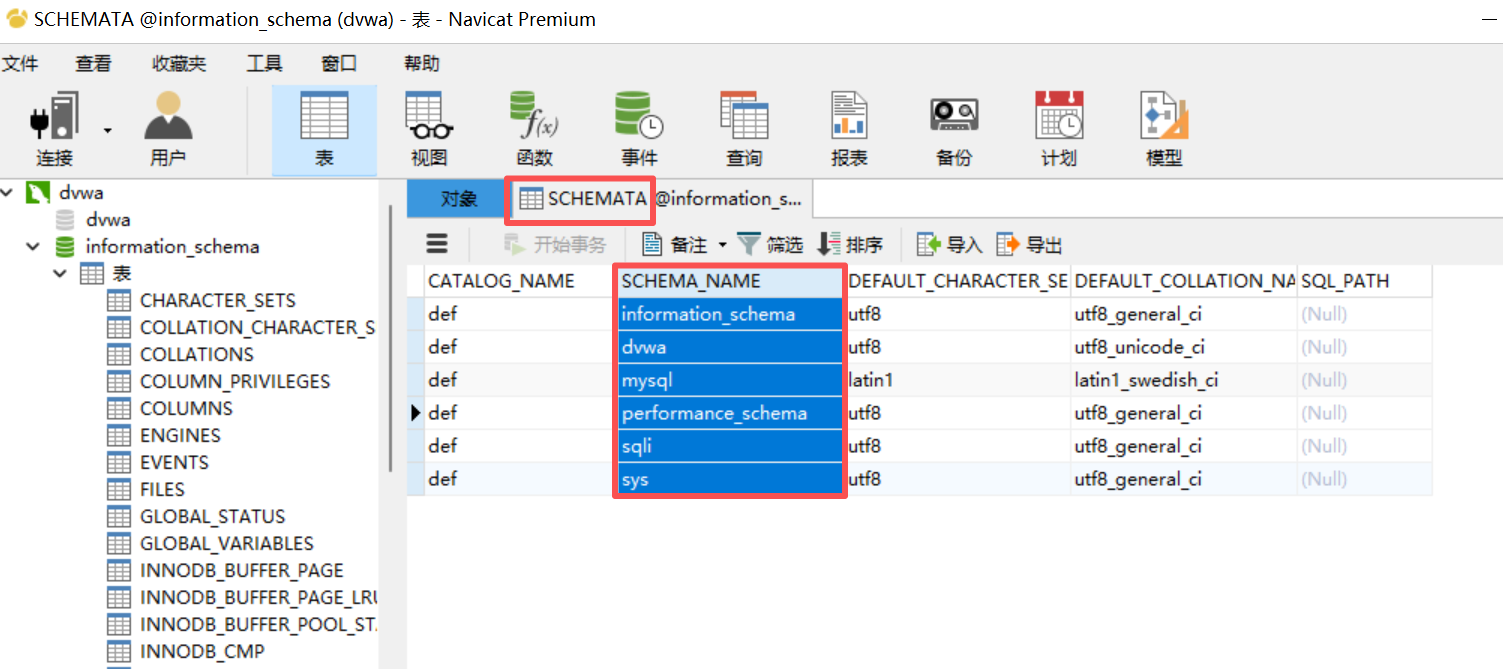Screen dimensions: 1503x669
Task: Collapse the dvwa connection node
Action: pyautogui.click(x=7, y=191)
